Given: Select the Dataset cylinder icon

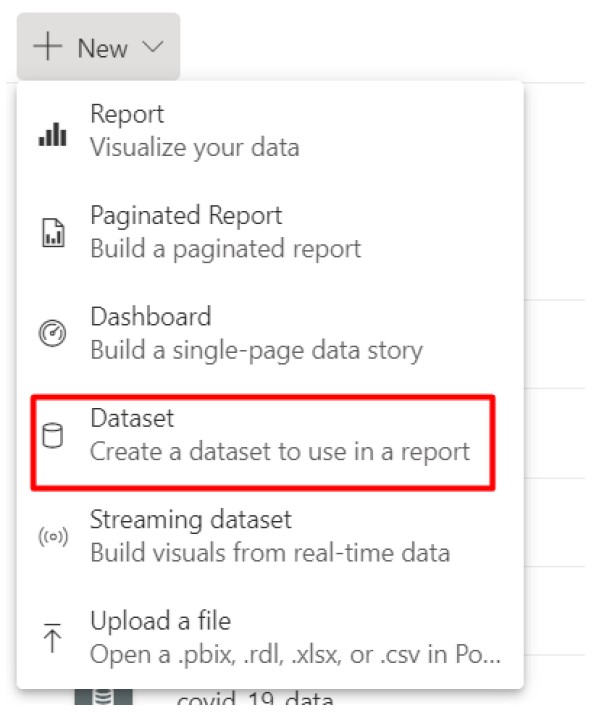Looking at the screenshot, I should [52, 435].
